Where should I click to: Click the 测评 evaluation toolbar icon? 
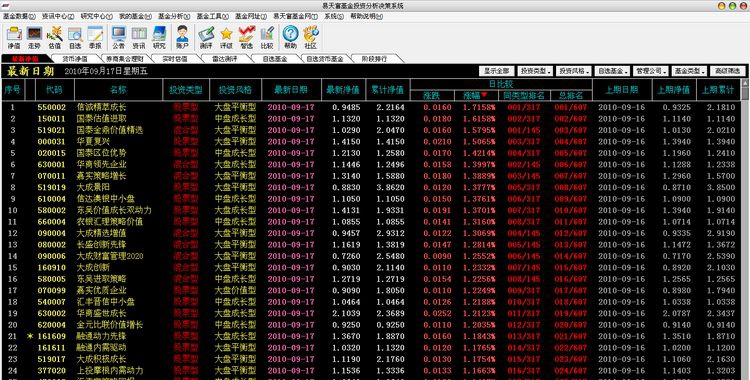point(206,38)
